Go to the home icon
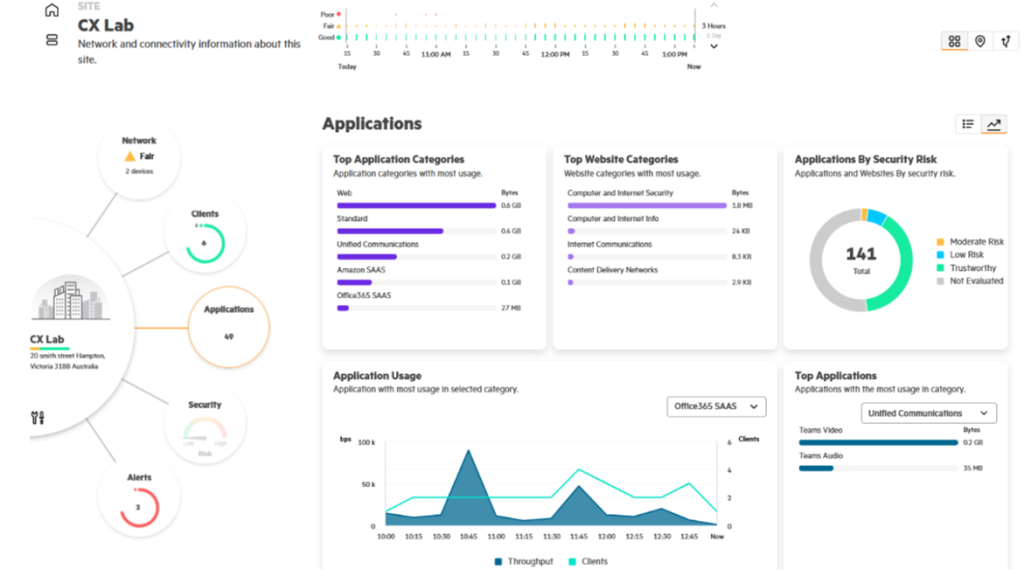Screen dimensions: 1024x583 [x=52, y=10]
